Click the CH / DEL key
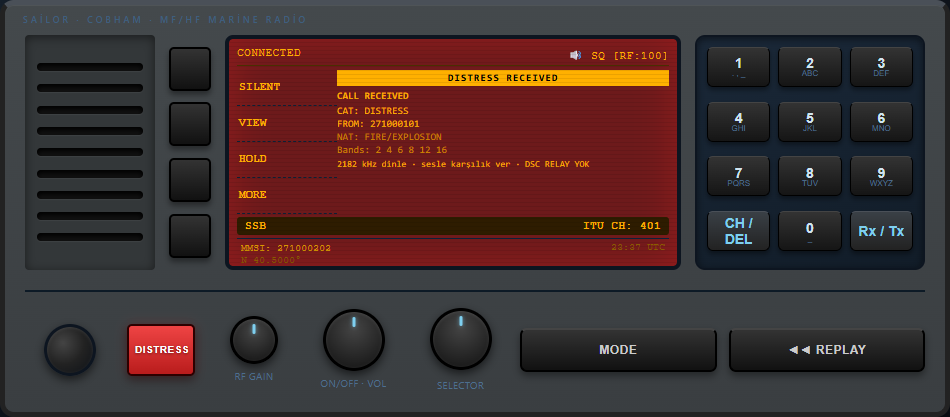 coord(738,231)
